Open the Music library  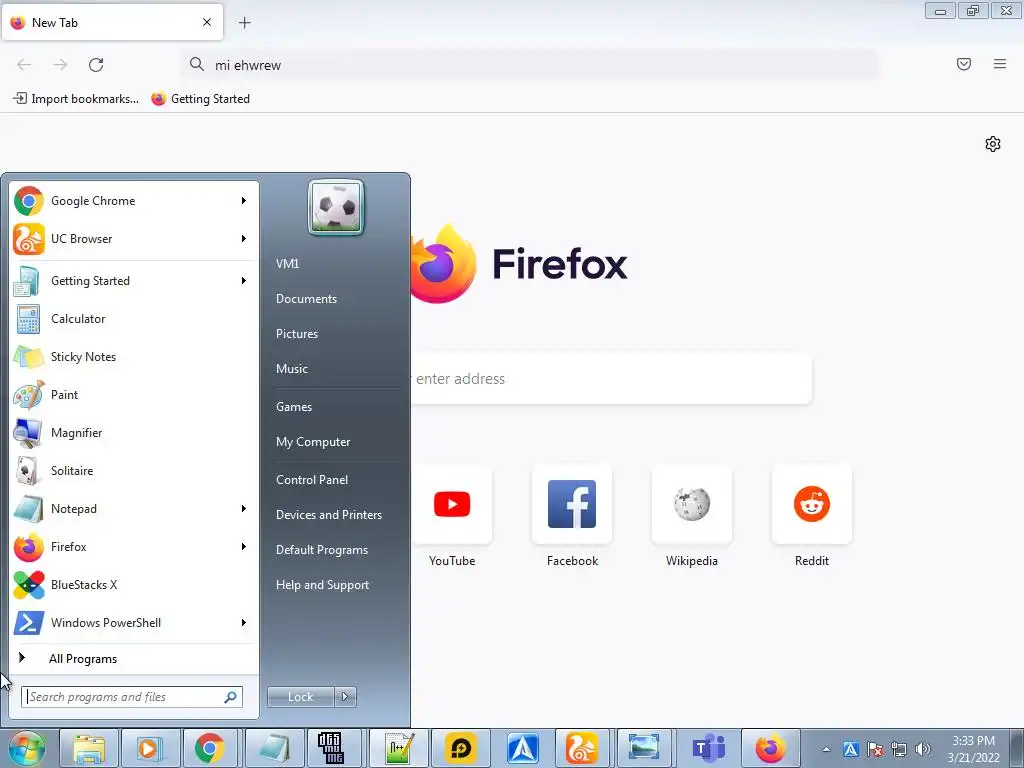(x=291, y=369)
